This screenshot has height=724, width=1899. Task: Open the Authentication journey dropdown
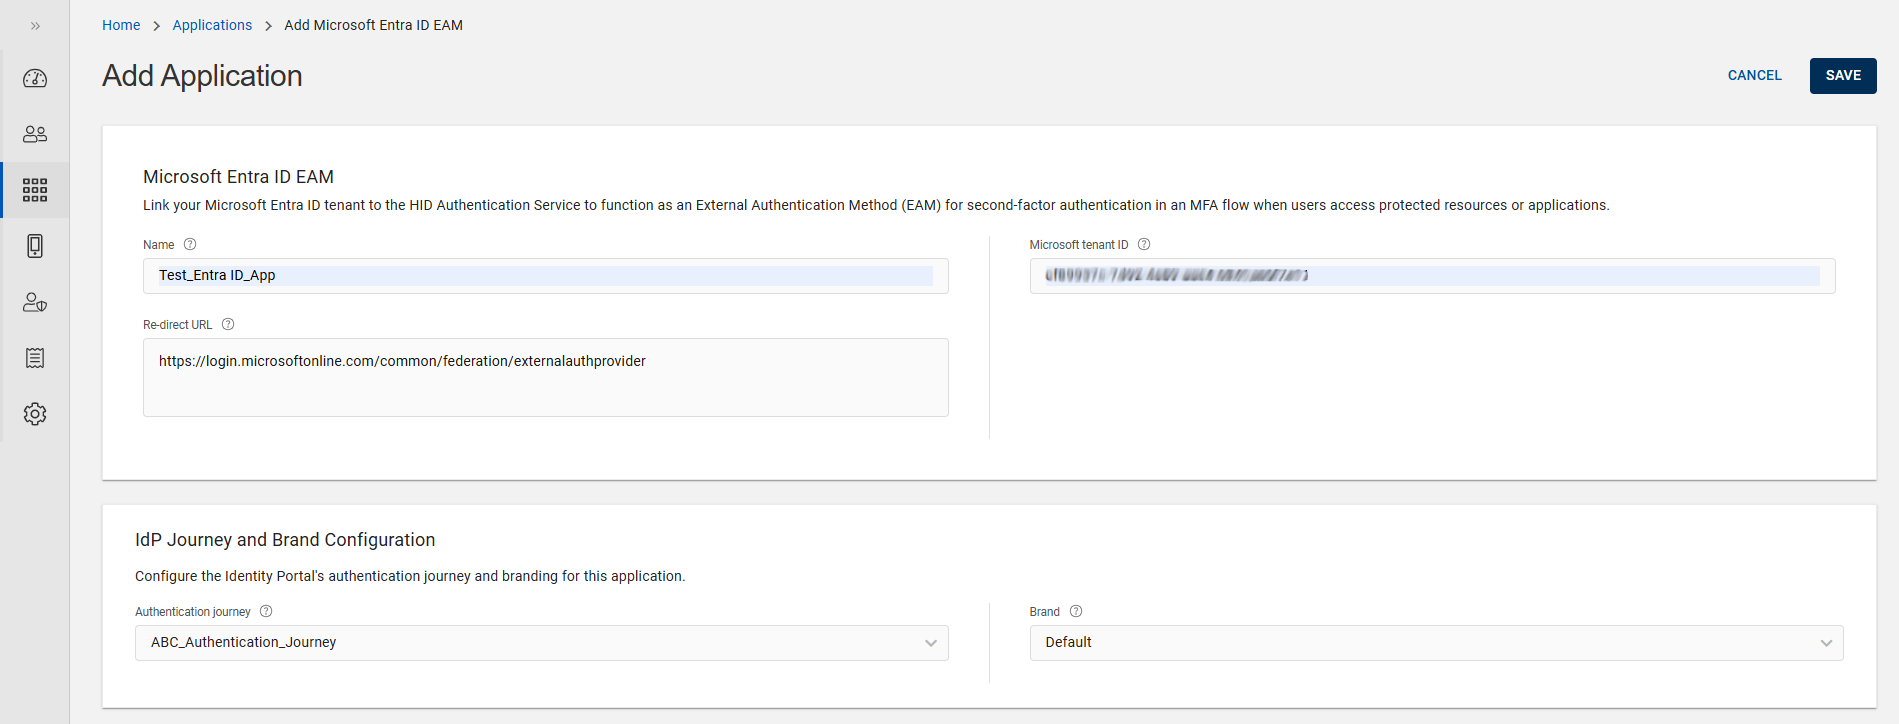click(542, 642)
